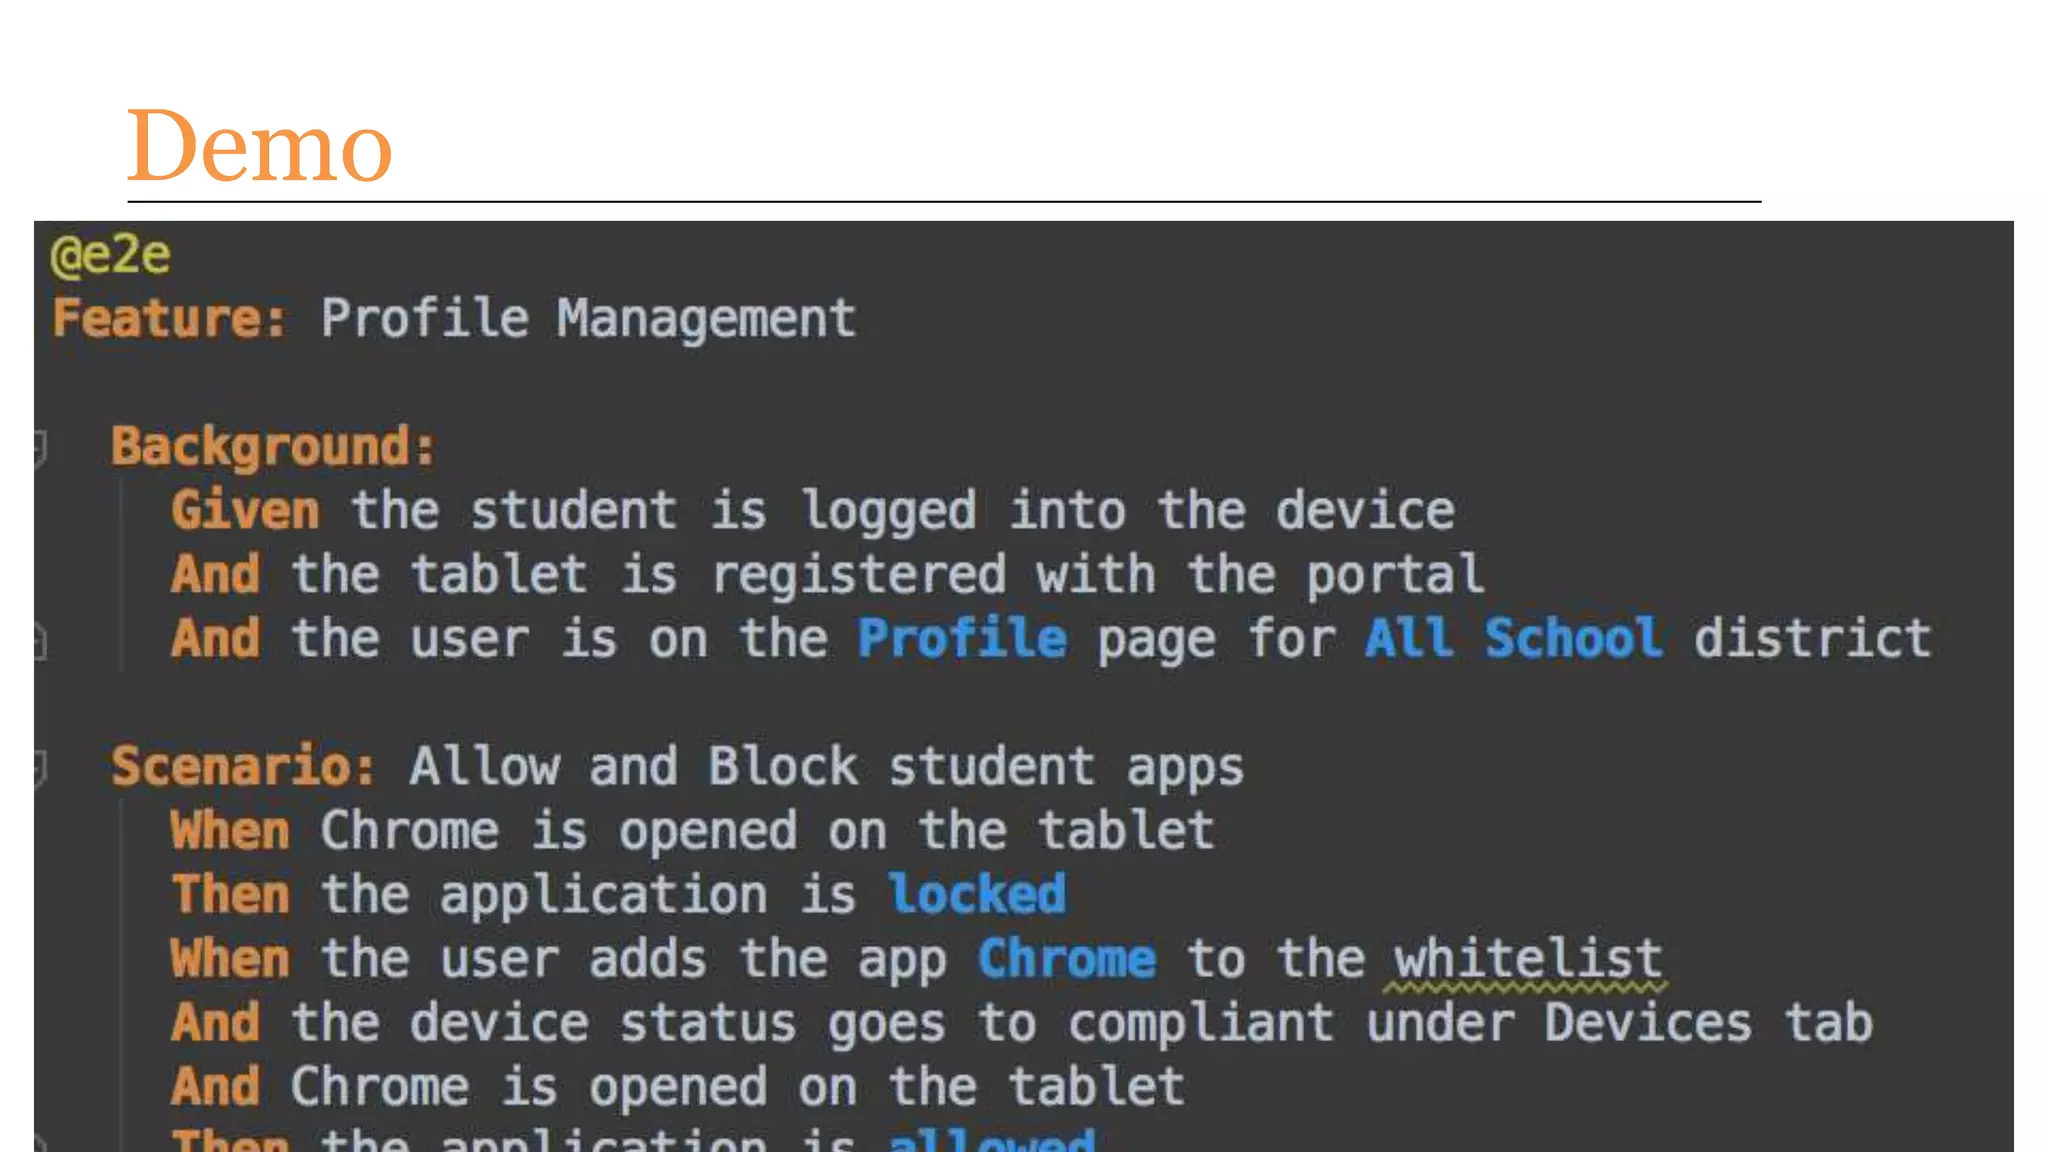
Task: Click the Demo slide title
Action: point(259,146)
